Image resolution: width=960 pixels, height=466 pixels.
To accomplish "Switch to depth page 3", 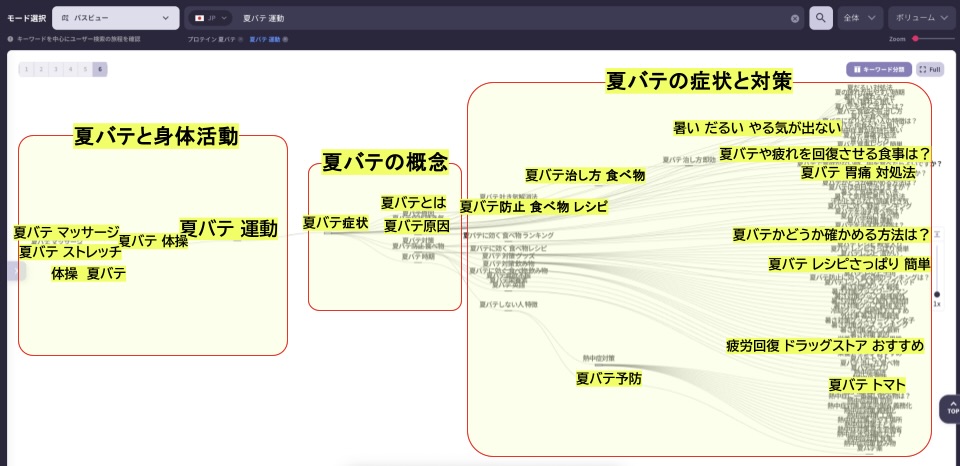I will pyautogui.click(x=56, y=69).
